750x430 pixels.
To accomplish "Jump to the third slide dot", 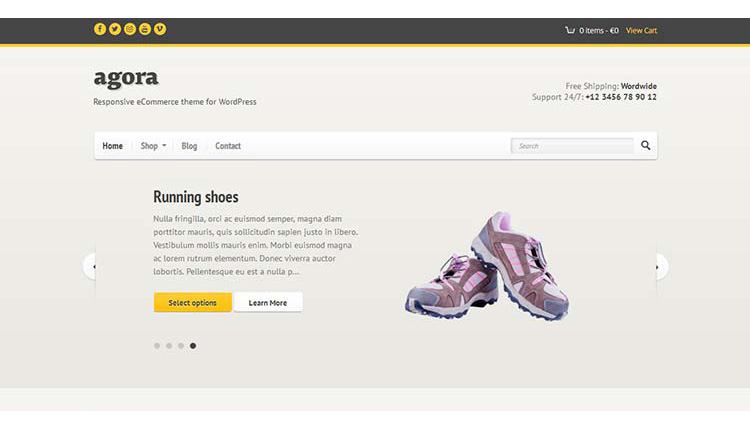I will [181, 346].
